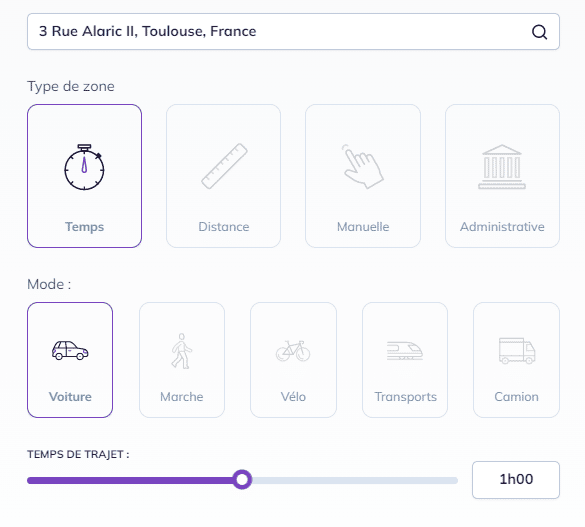Choose the ruler Distance icon

click(x=224, y=166)
